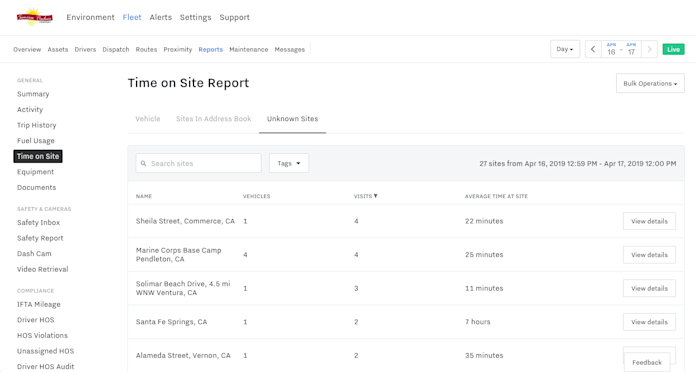The height and width of the screenshot is (372, 696).
Task: Open Dash Cam in sidebar
Action: click(34, 253)
